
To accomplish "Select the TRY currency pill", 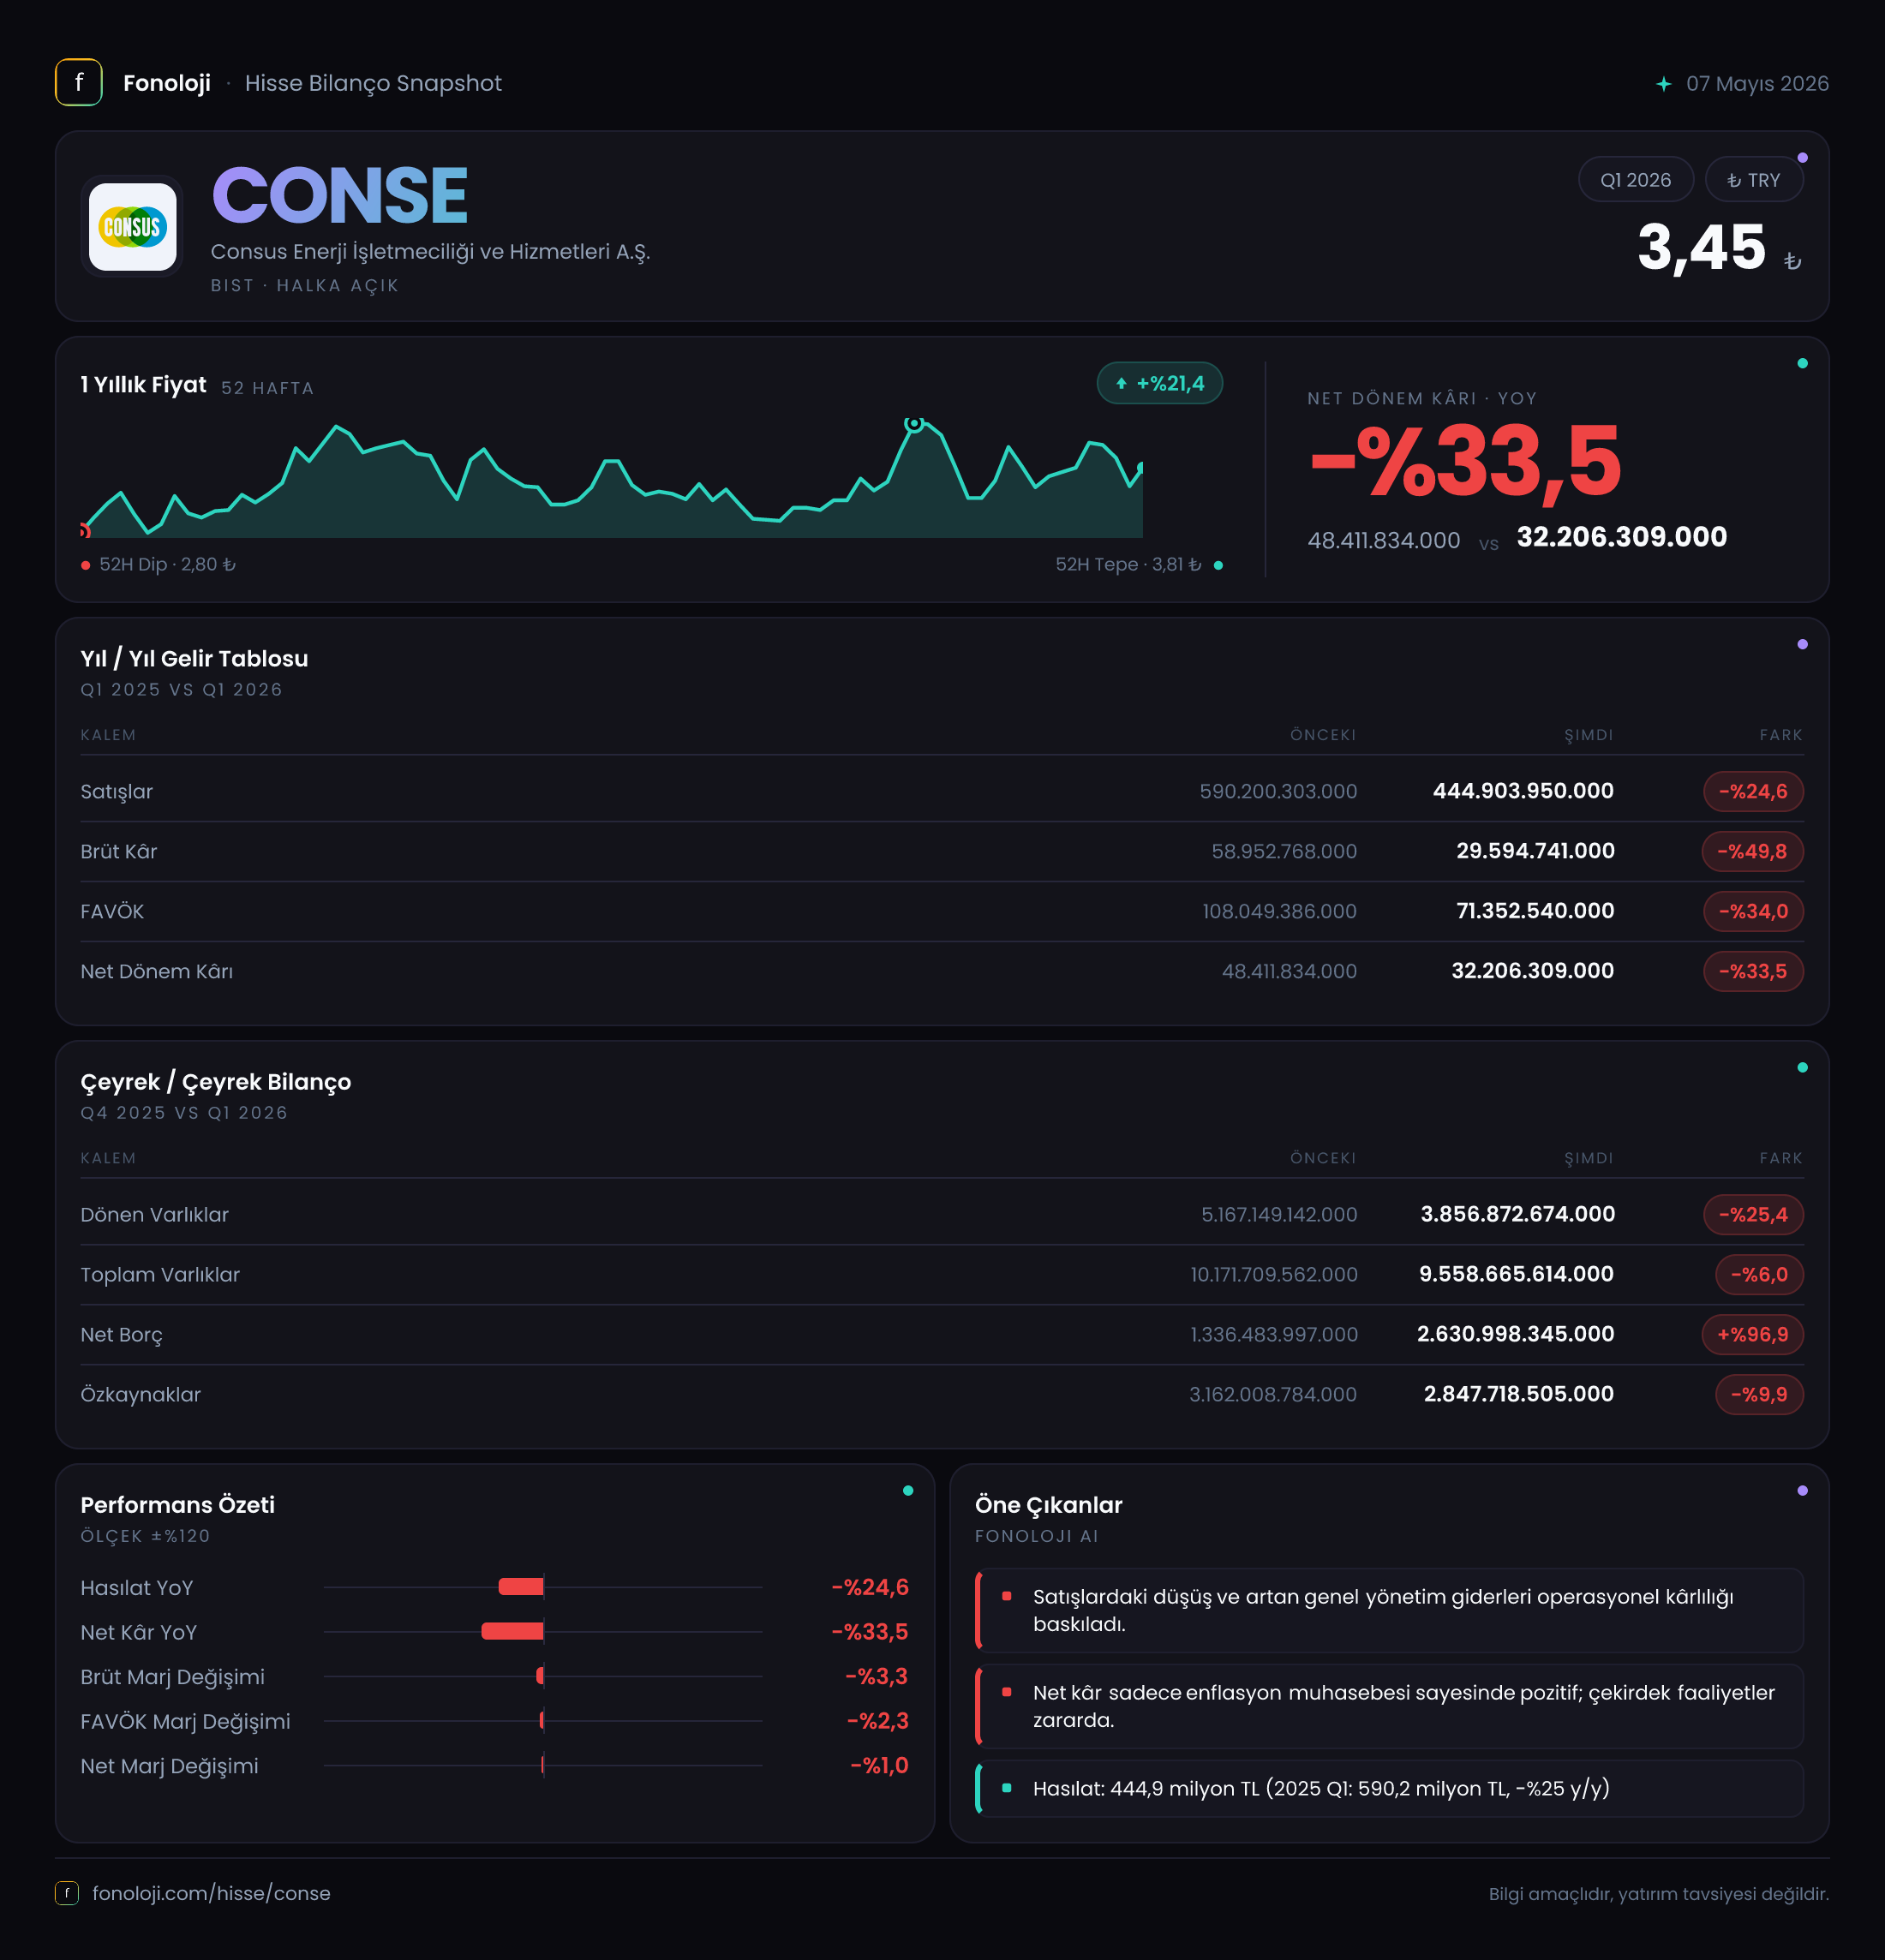I will (1753, 180).
